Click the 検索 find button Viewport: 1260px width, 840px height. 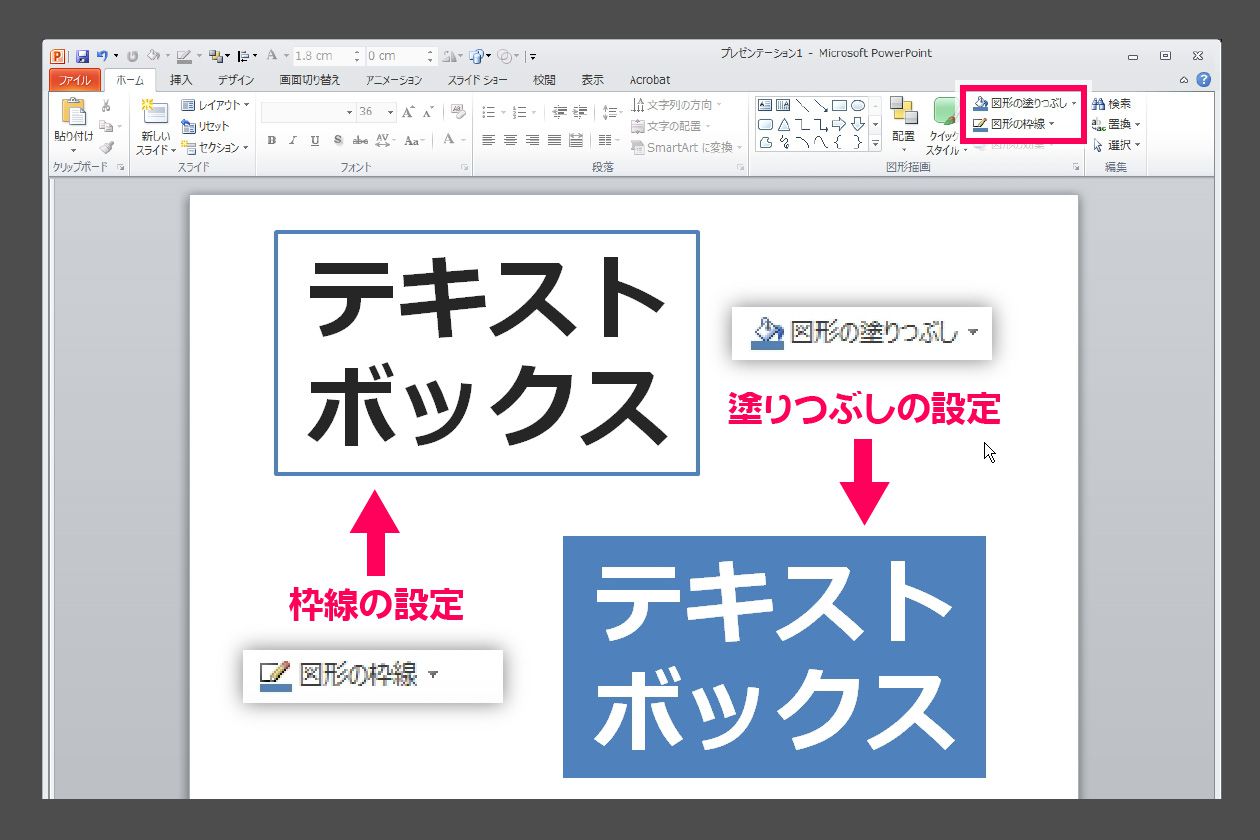pyautogui.click(x=1113, y=103)
